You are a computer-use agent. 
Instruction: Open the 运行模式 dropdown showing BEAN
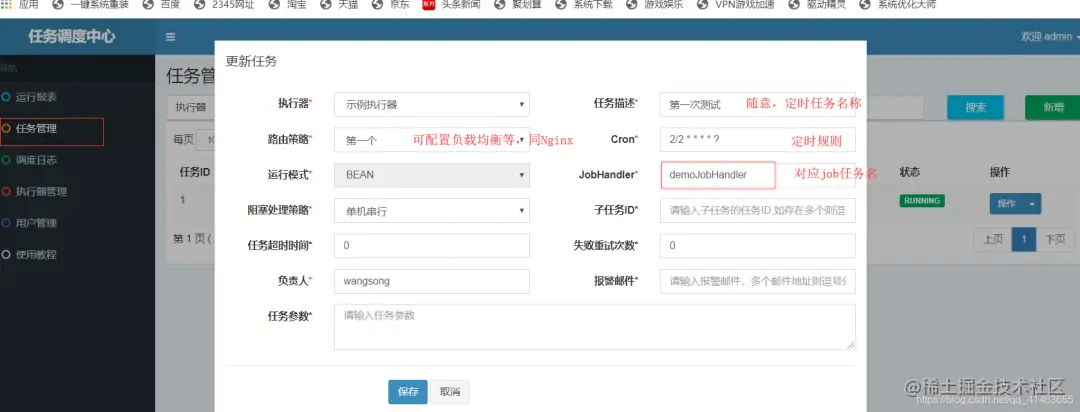coord(431,175)
